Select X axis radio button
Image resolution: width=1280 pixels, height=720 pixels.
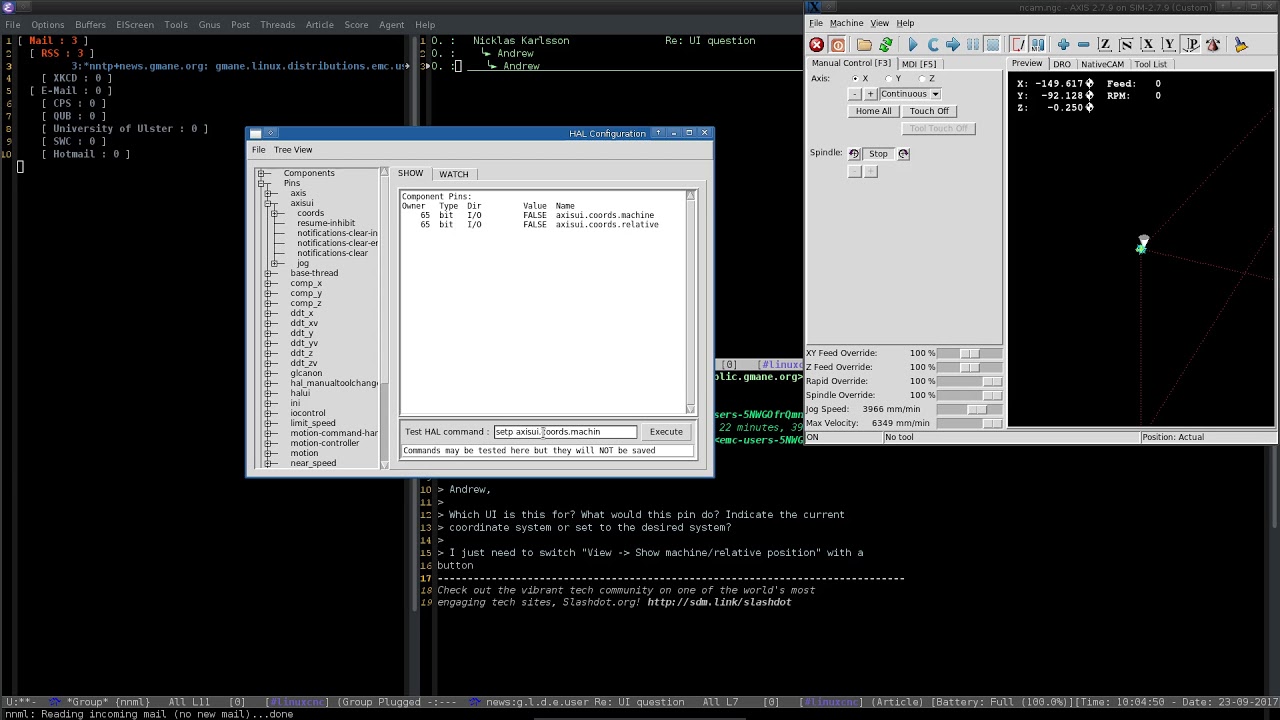coord(854,79)
